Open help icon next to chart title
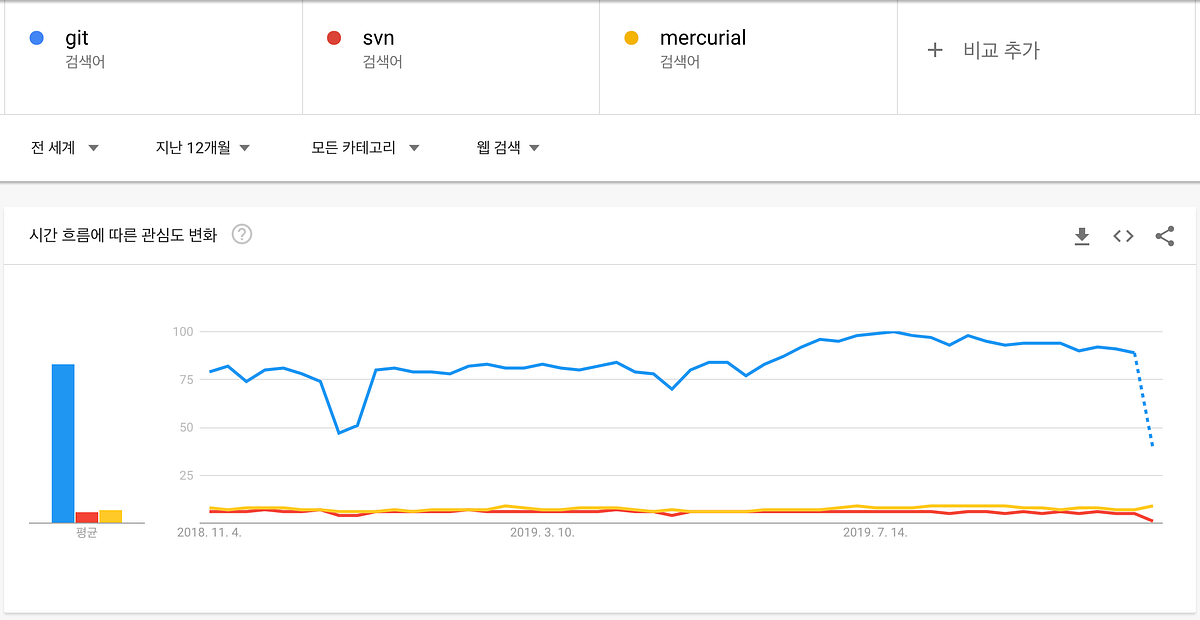1200x620 pixels. (242, 235)
